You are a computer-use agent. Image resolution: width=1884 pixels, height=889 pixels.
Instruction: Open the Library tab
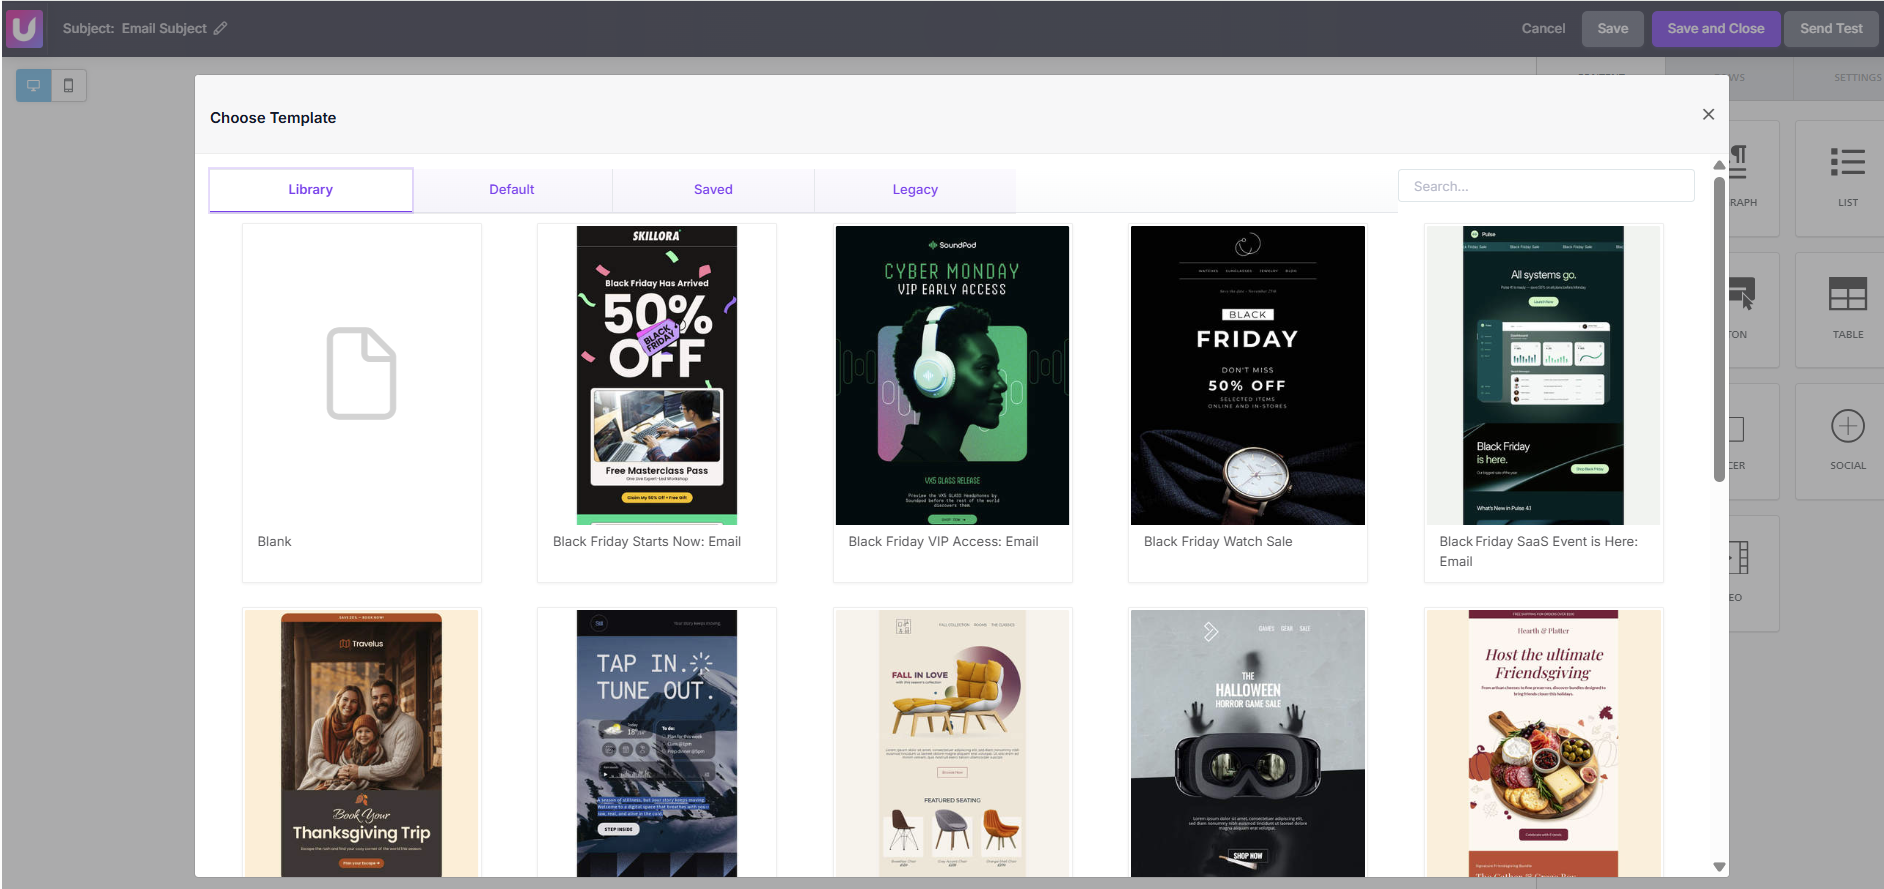click(311, 189)
